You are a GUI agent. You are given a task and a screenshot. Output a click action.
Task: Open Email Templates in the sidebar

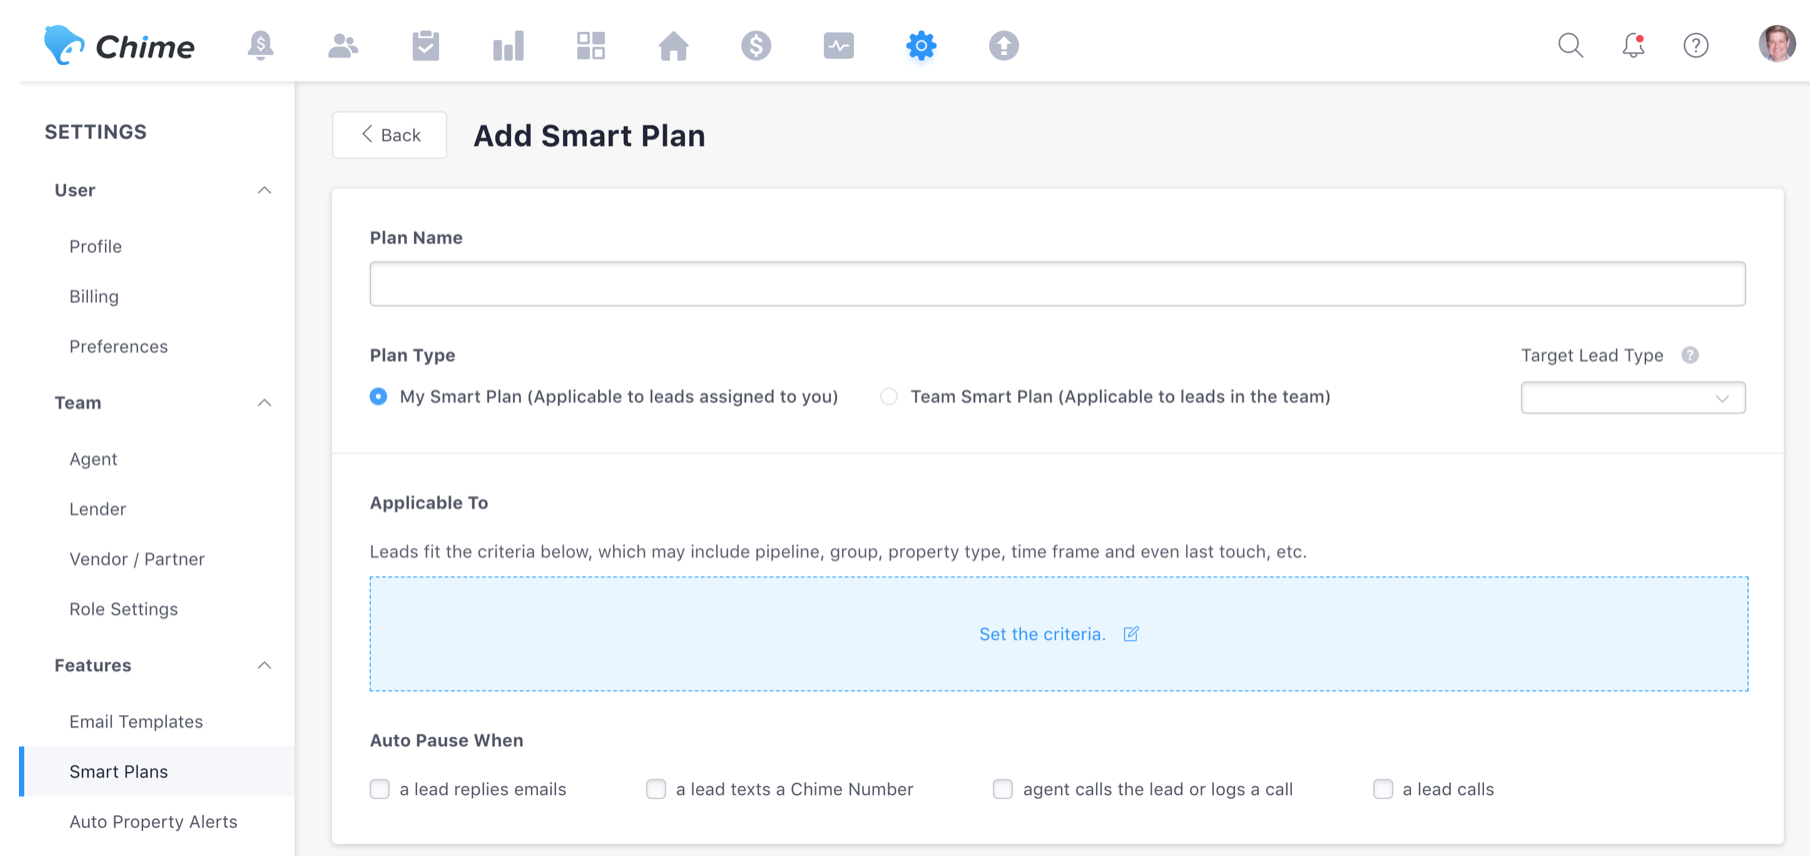click(136, 722)
